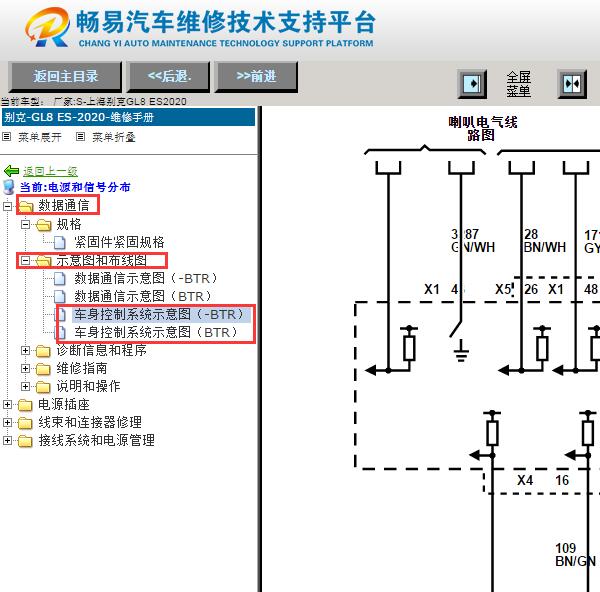Screen dimensions: 600x592
Task: Click the ground symbol in wiring diagram
Action: 461,351
